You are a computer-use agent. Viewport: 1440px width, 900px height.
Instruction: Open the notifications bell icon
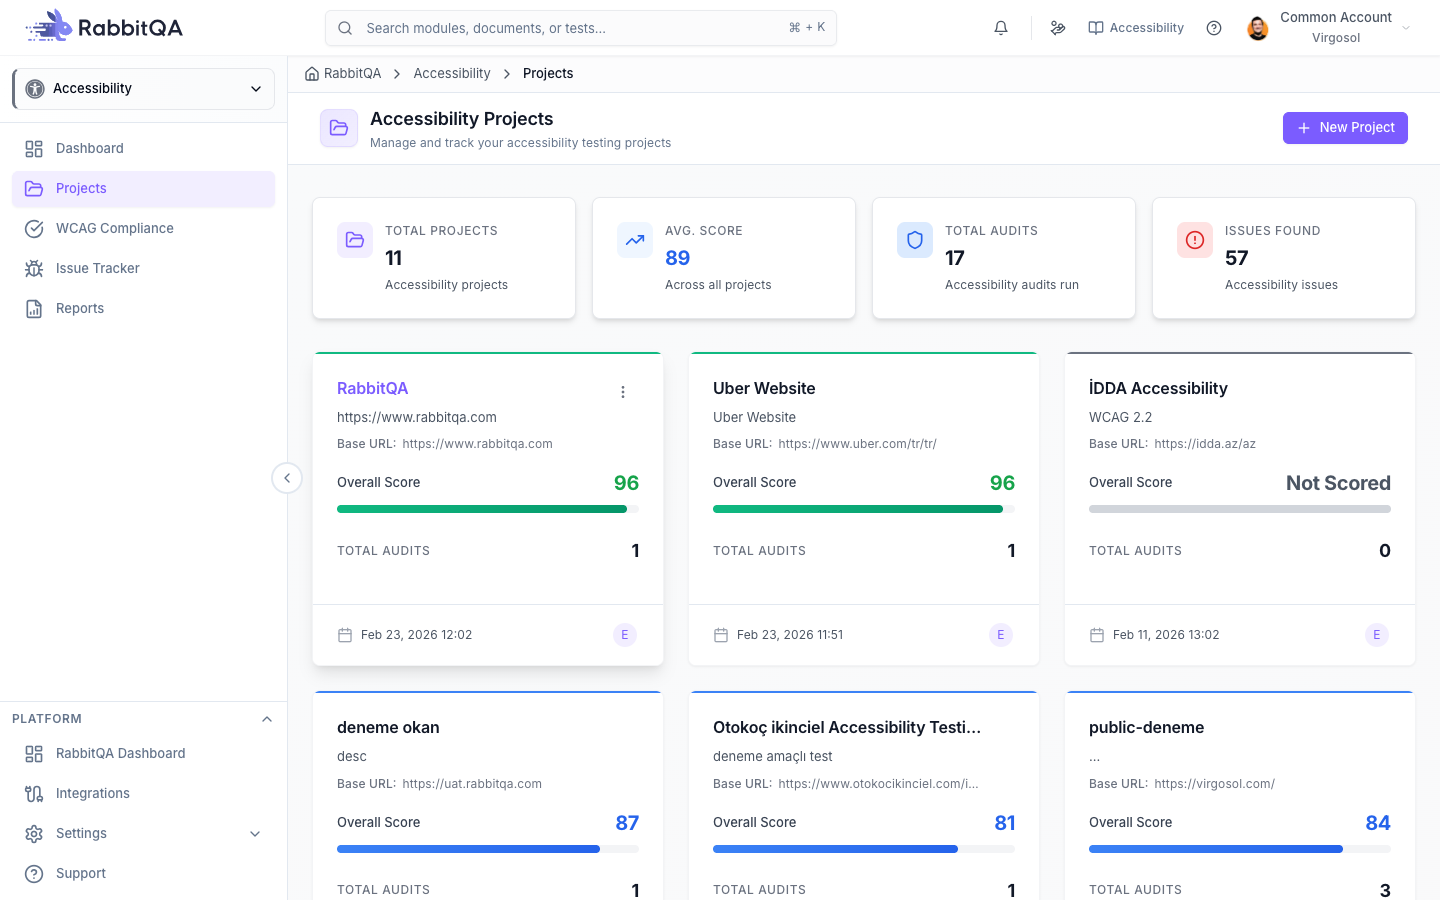1001,28
